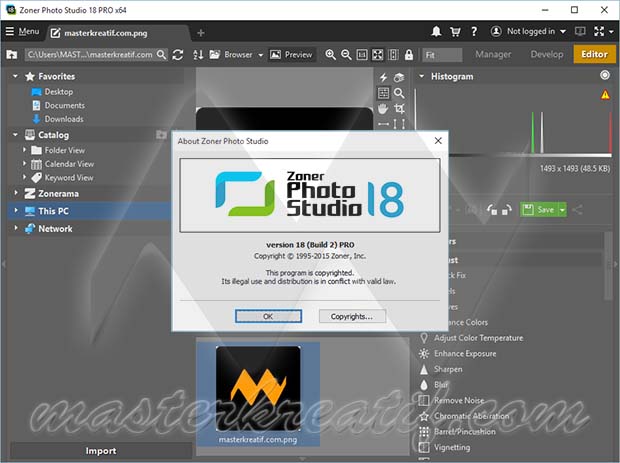Zoom out with the minus magnifier
This screenshot has width=620, height=463.
coord(346,55)
